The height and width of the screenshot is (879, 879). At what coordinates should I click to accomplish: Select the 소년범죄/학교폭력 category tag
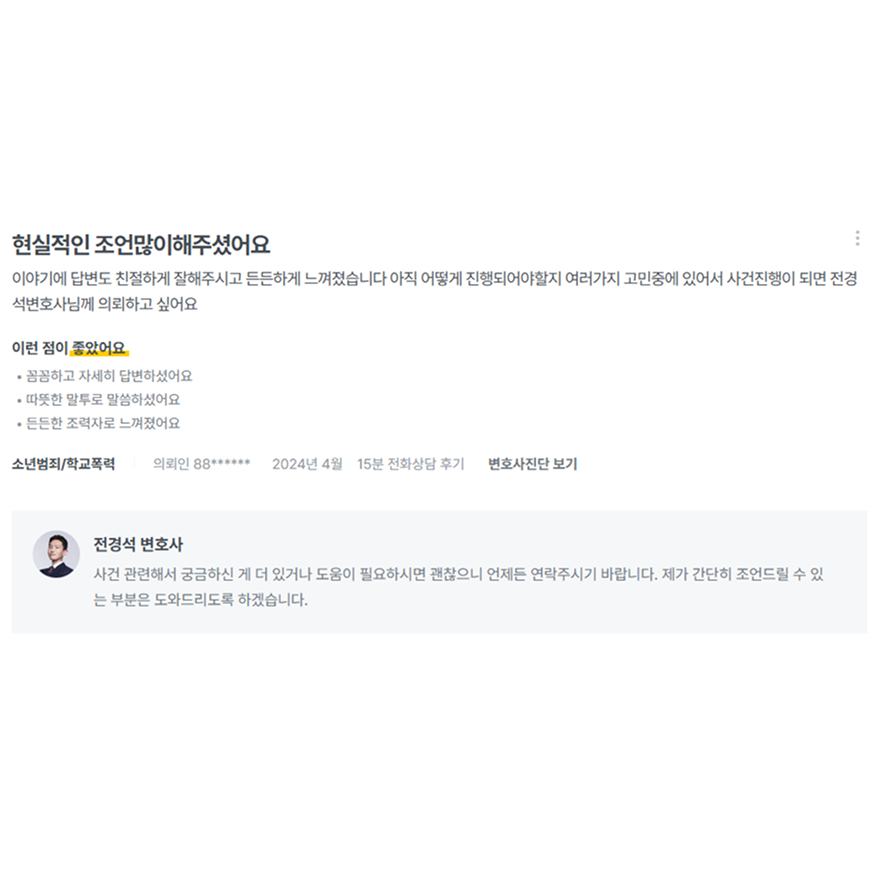coord(63,464)
